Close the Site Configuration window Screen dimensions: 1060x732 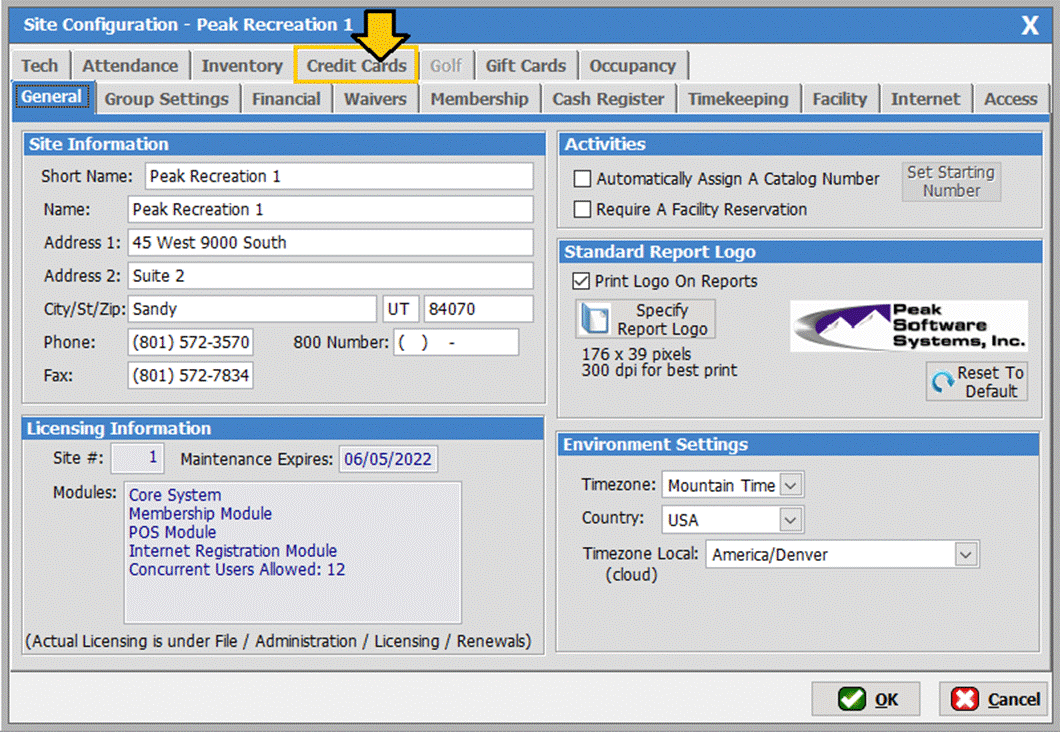[x=1029, y=26]
